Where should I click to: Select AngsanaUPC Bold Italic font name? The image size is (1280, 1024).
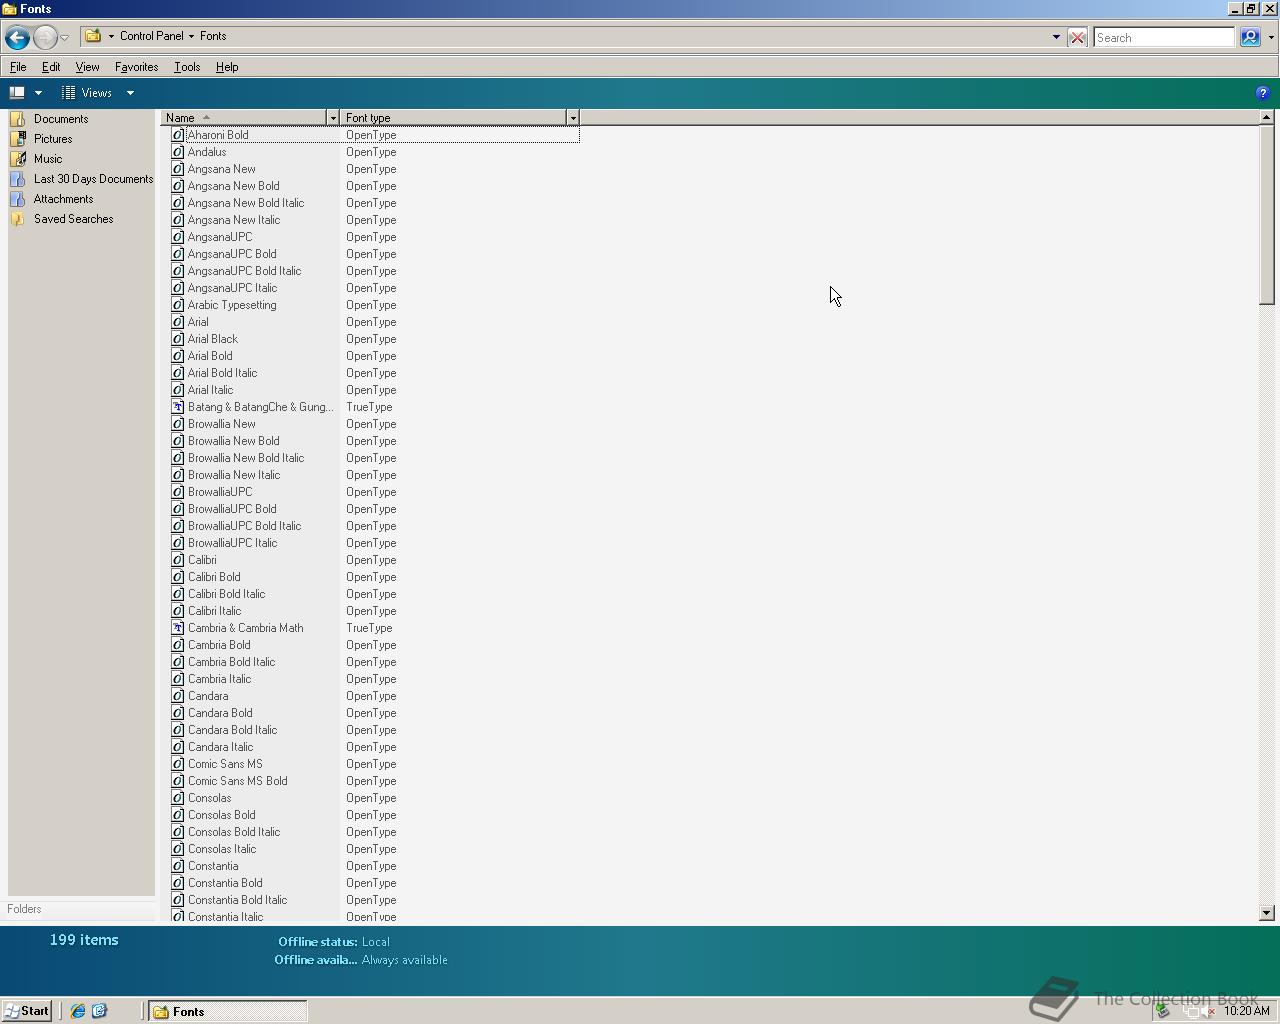click(x=244, y=271)
